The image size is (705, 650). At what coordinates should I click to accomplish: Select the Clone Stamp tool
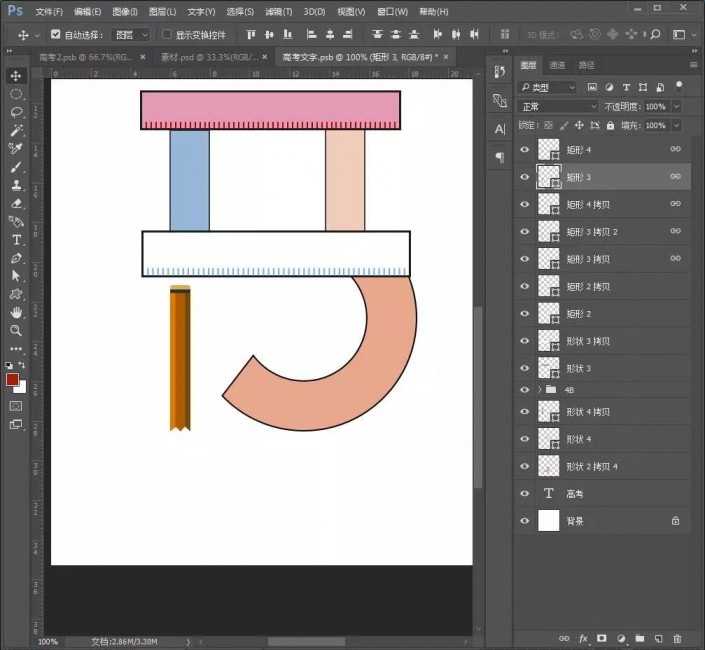pos(16,185)
